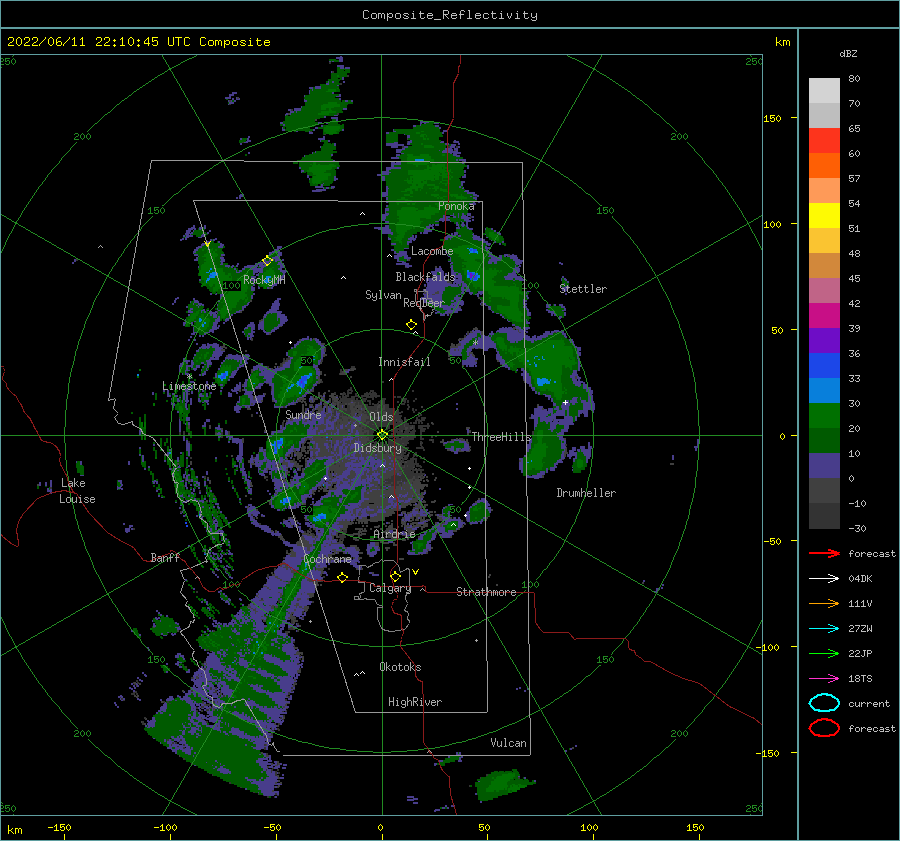Viewport: 900px width, 841px height.
Task: Click the 57 value in dBZ legend
Action: point(854,179)
